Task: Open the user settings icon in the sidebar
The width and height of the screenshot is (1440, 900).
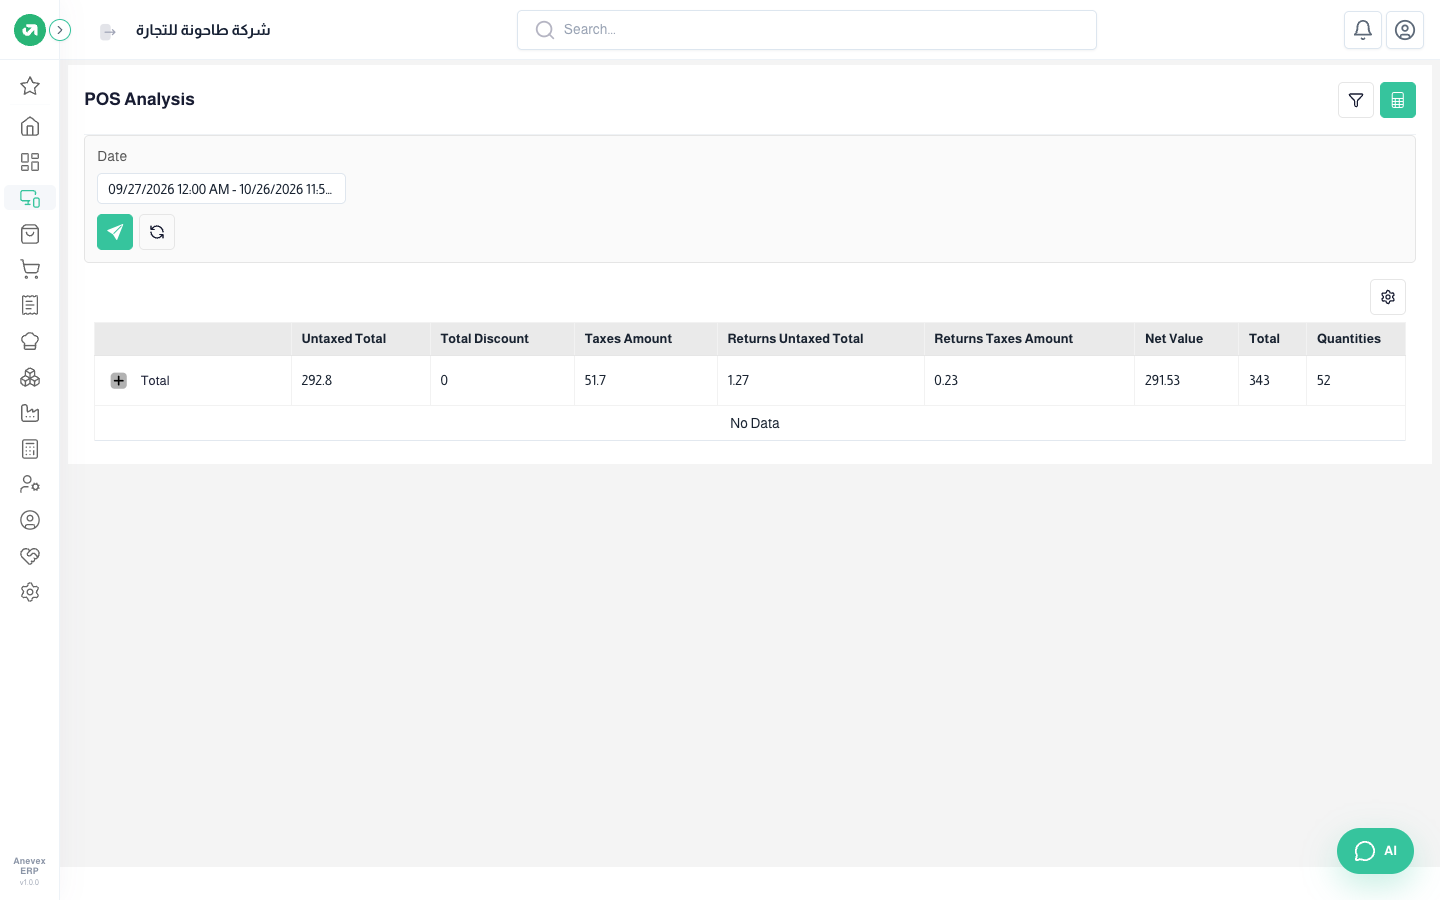Action: (30, 484)
